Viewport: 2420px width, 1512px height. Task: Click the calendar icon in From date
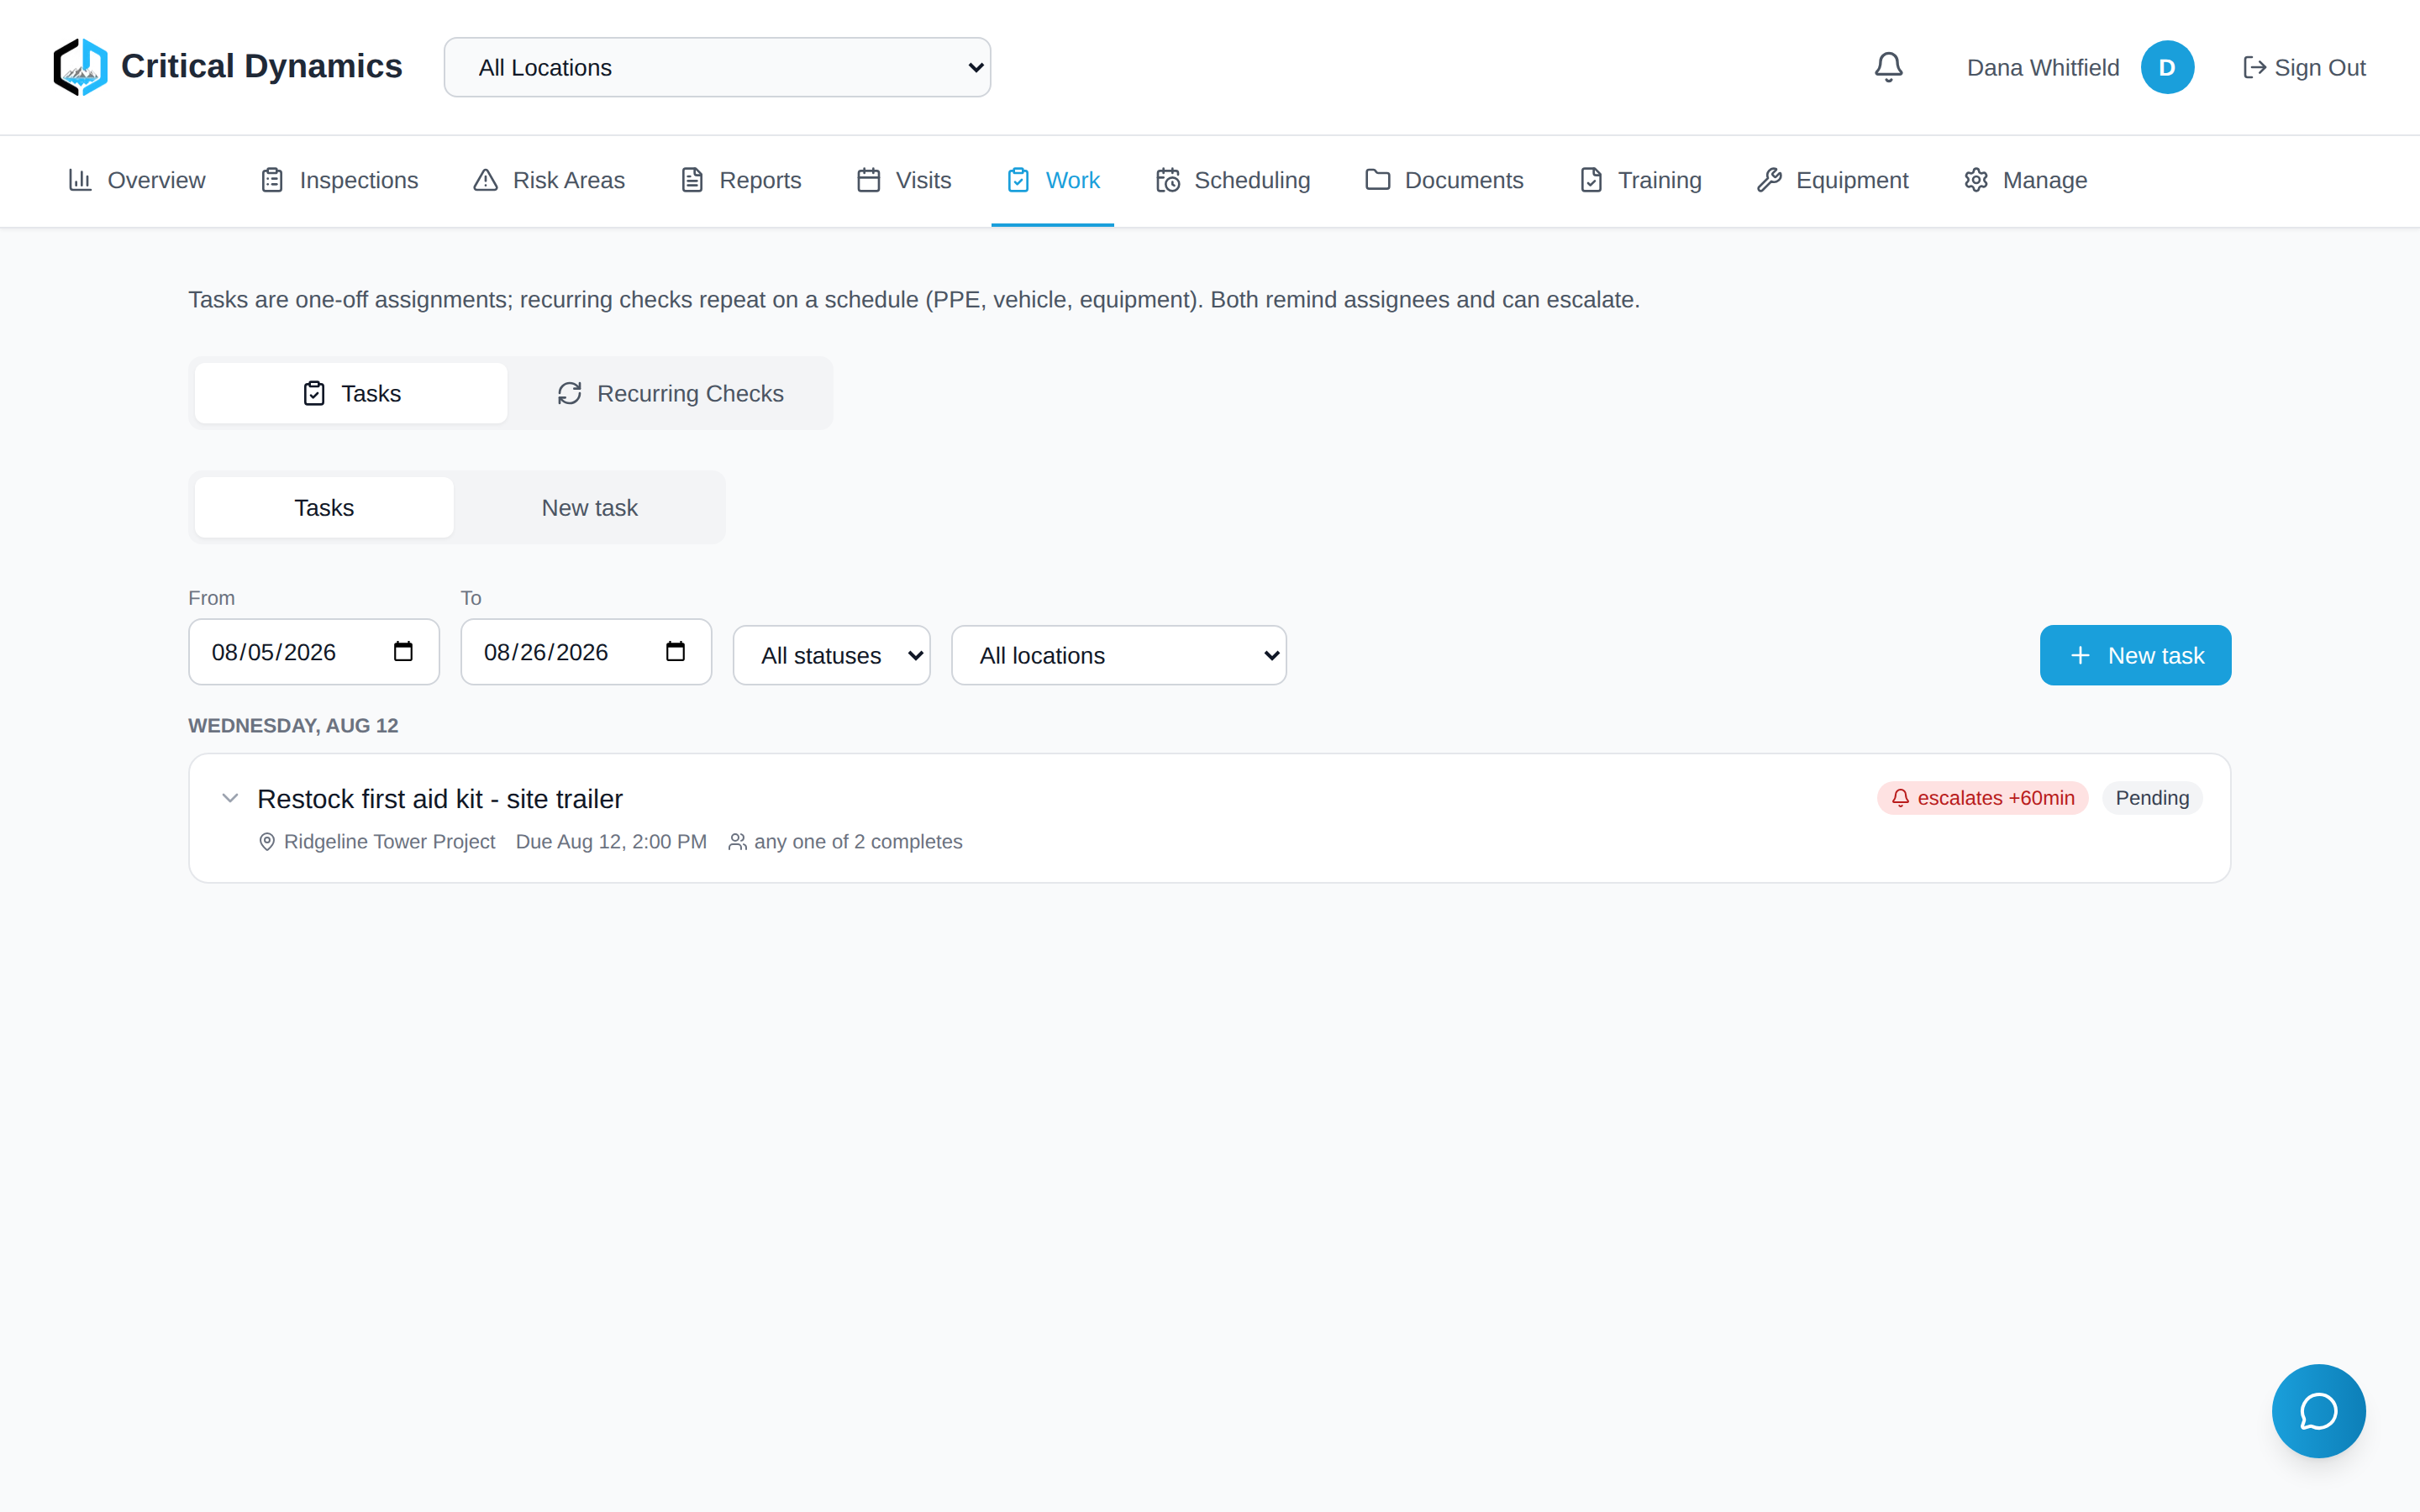pos(403,652)
